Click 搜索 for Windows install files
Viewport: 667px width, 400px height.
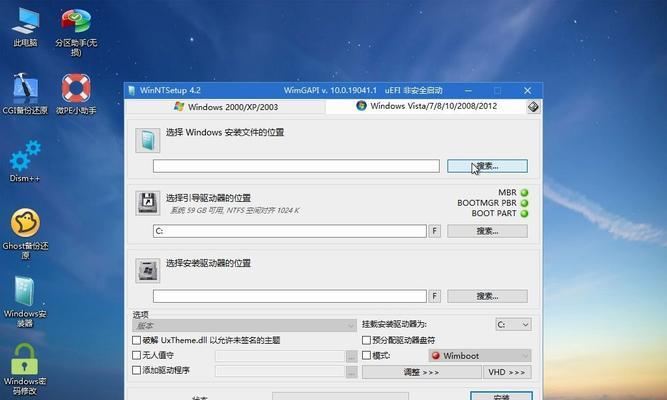(x=487, y=166)
